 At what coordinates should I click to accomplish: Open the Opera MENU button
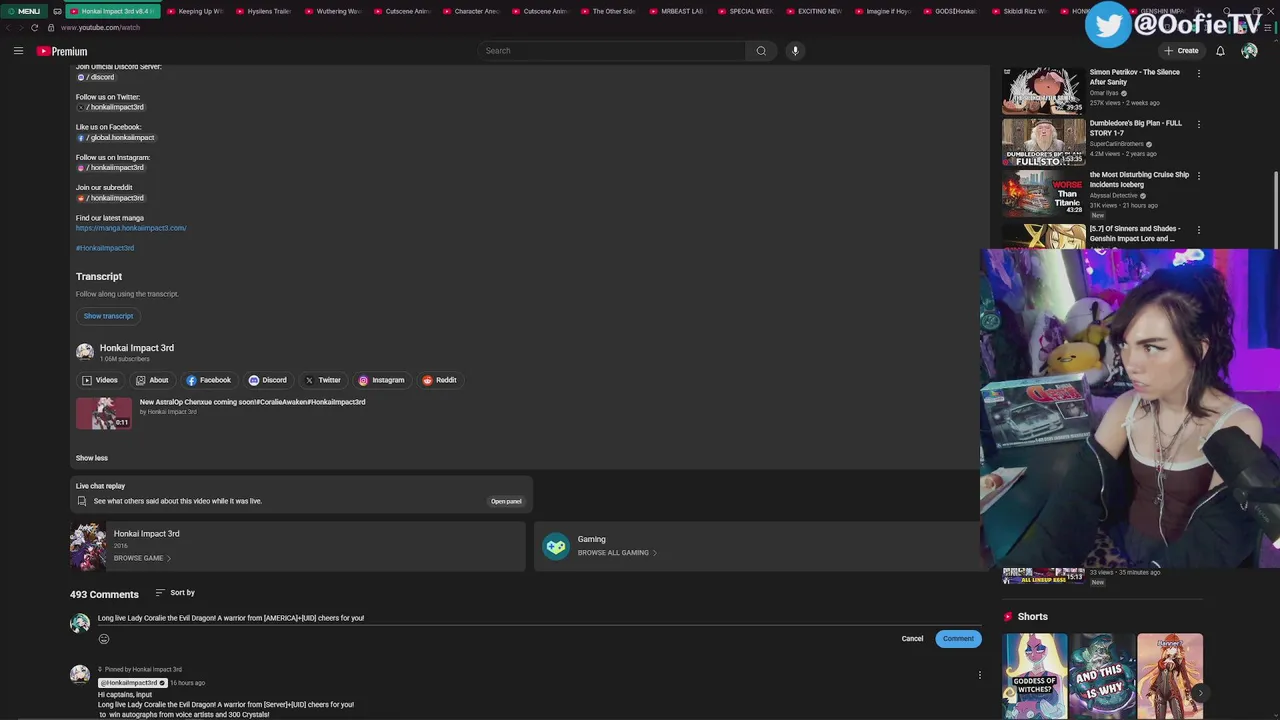[24, 11]
